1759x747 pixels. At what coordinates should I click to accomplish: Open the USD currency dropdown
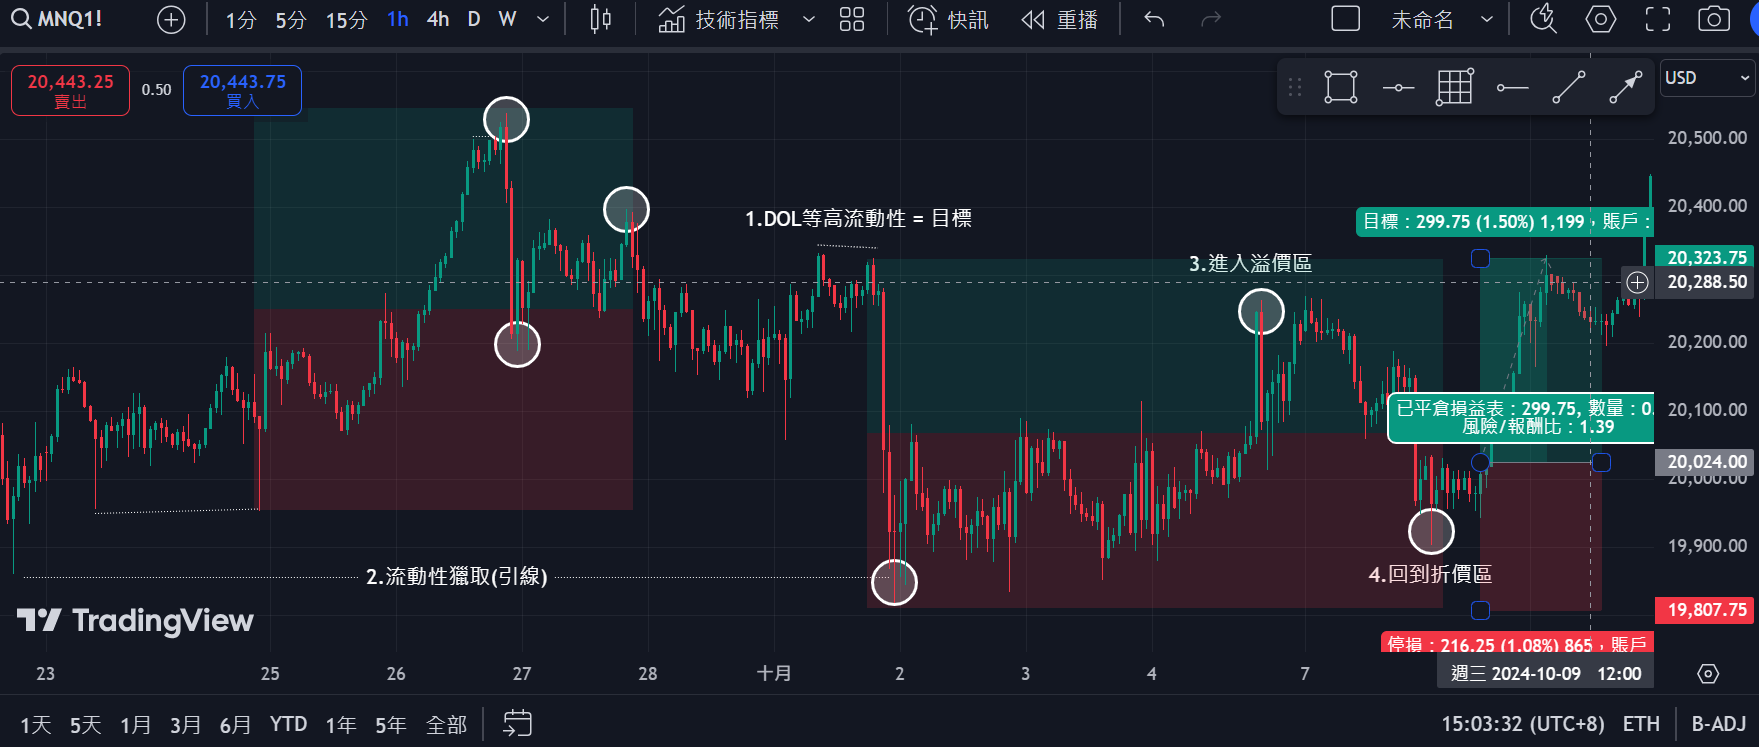point(1706,78)
